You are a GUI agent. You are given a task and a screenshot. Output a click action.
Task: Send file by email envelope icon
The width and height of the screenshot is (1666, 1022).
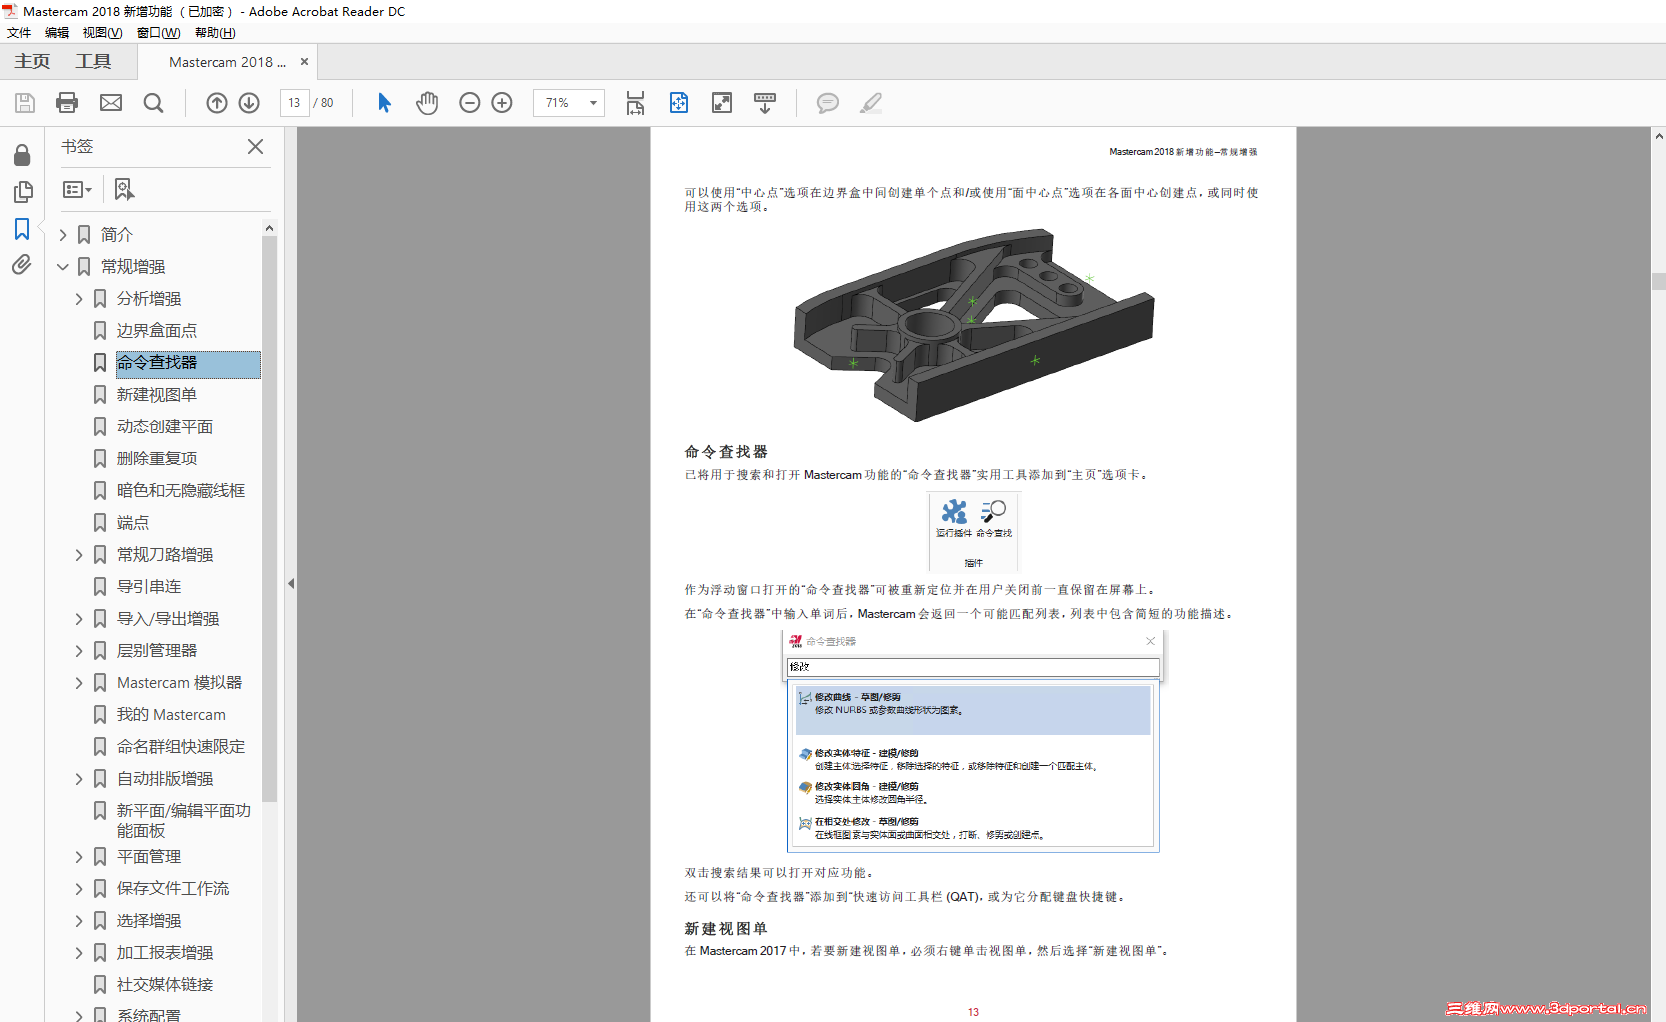[x=111, y=103]
